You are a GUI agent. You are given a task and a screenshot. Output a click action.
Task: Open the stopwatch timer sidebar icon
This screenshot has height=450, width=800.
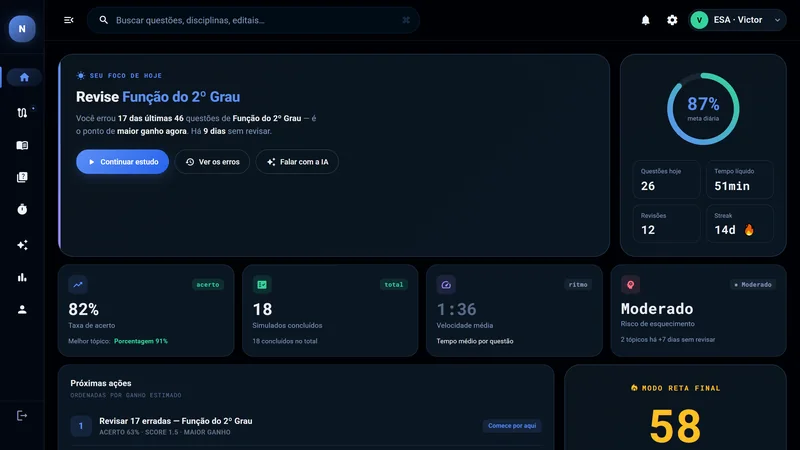22,209
